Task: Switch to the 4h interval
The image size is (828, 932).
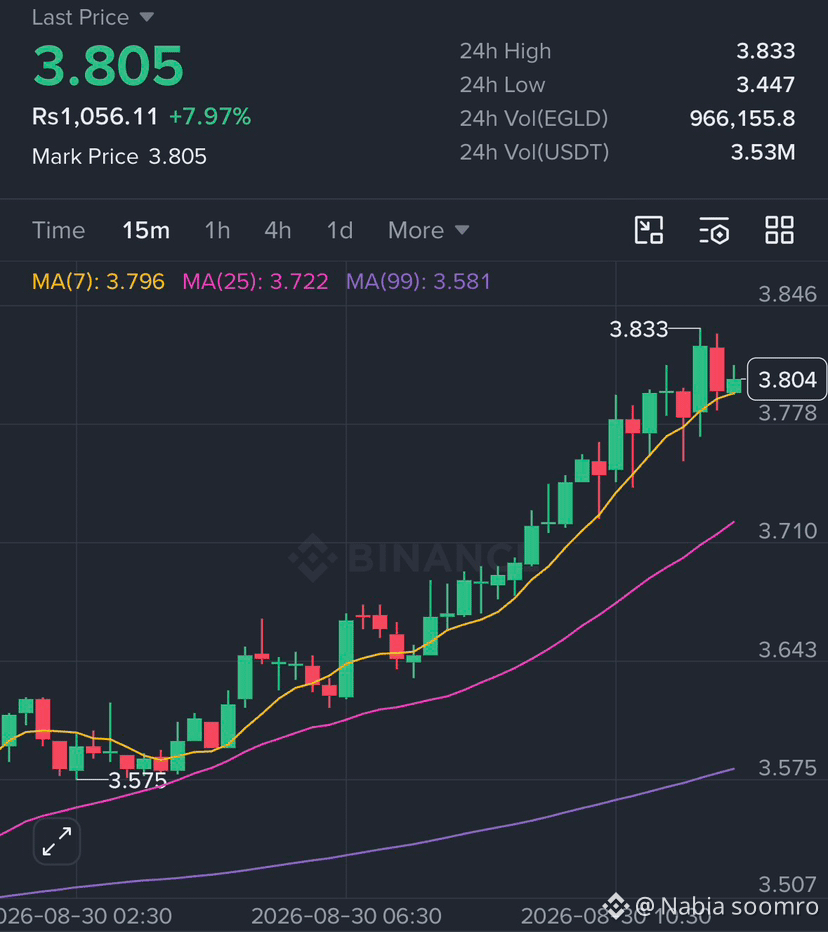Action: (278, 231)
